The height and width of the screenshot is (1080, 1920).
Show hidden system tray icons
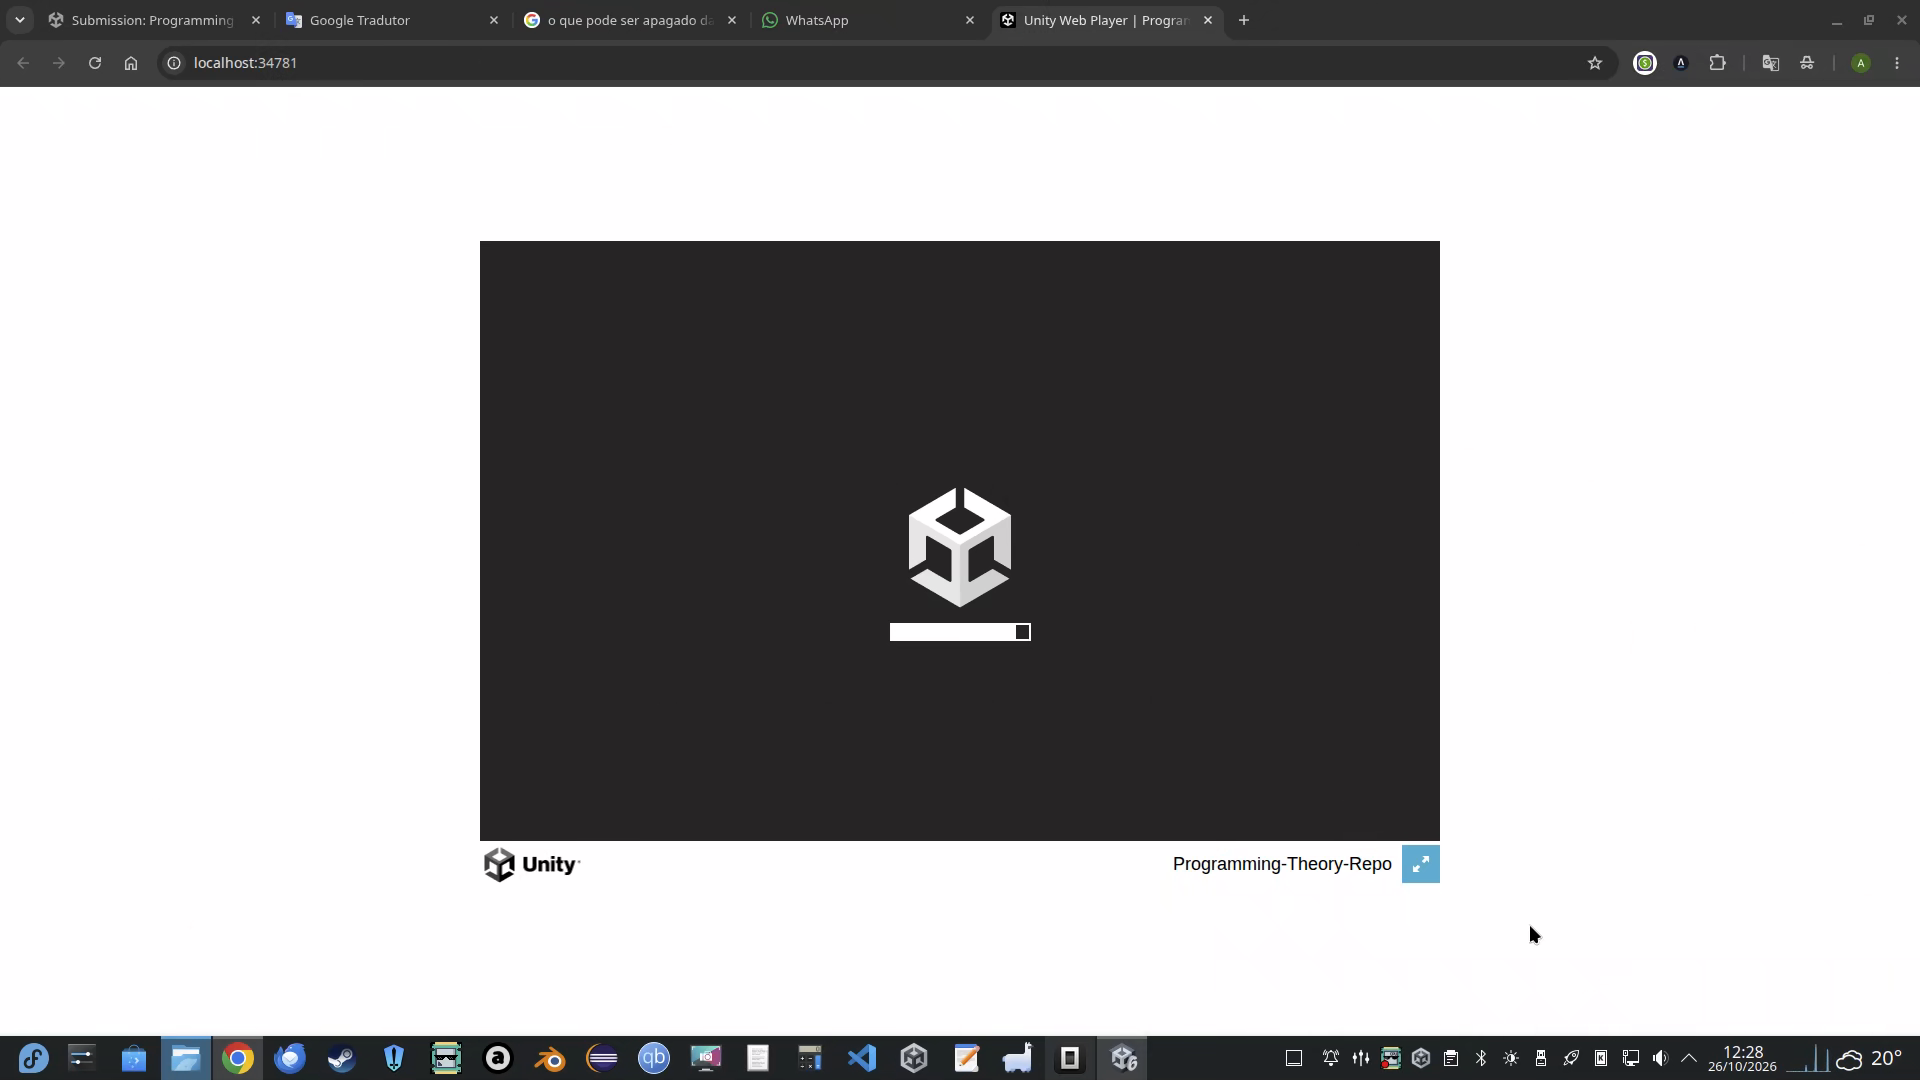1689,1058
